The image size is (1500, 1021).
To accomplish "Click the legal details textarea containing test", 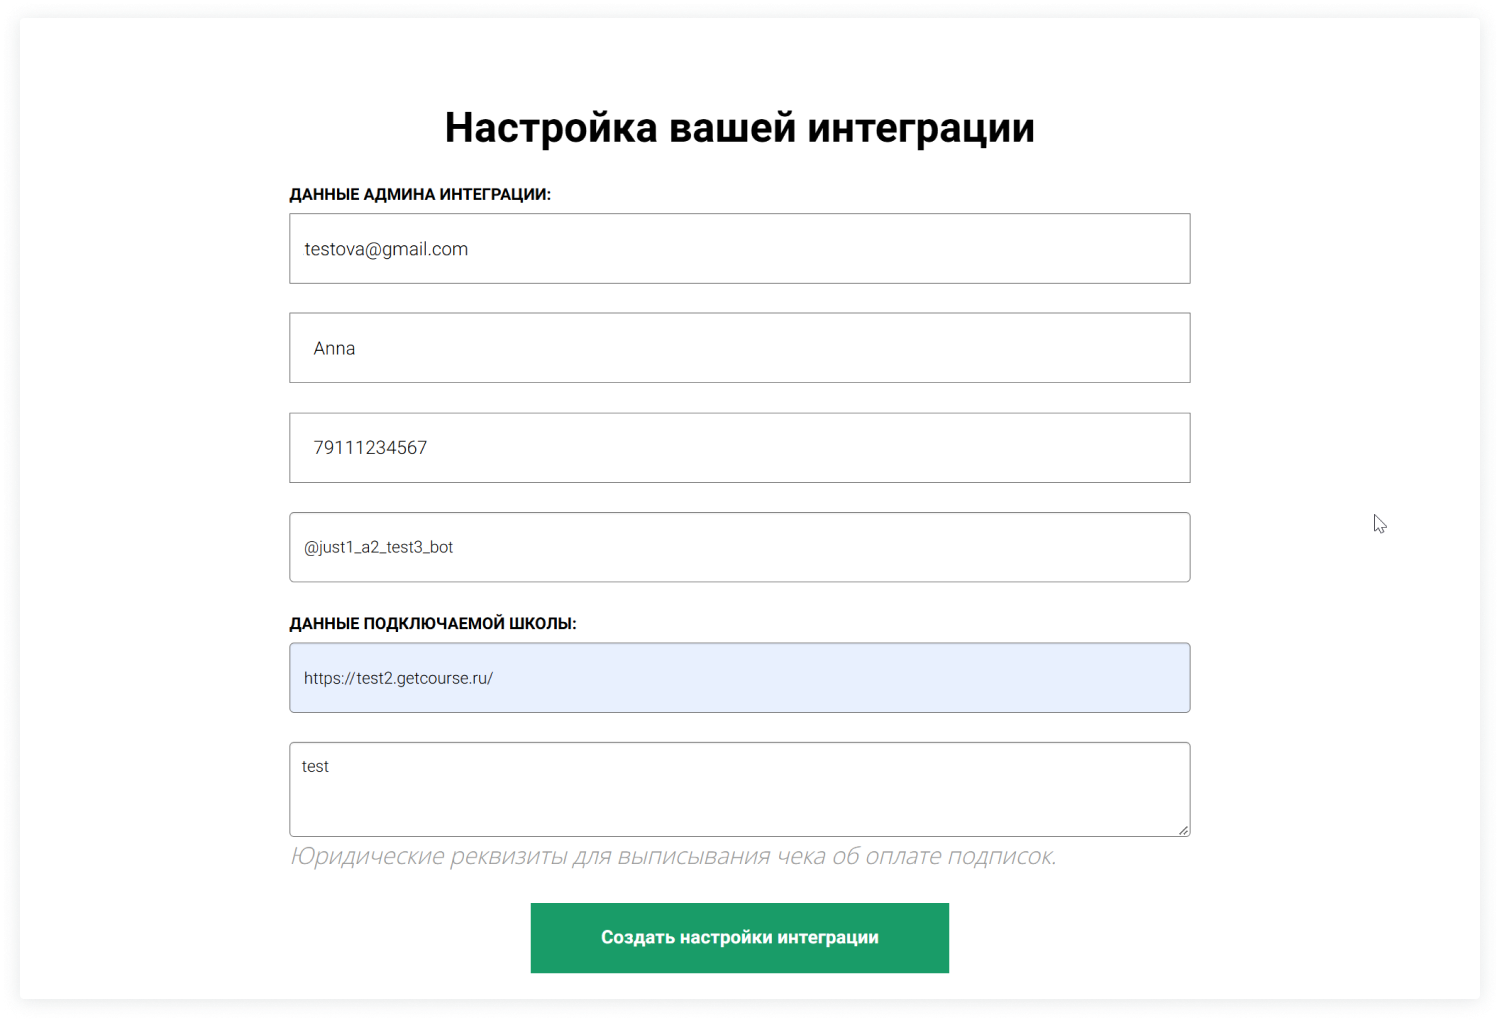I will coord(740,789).
